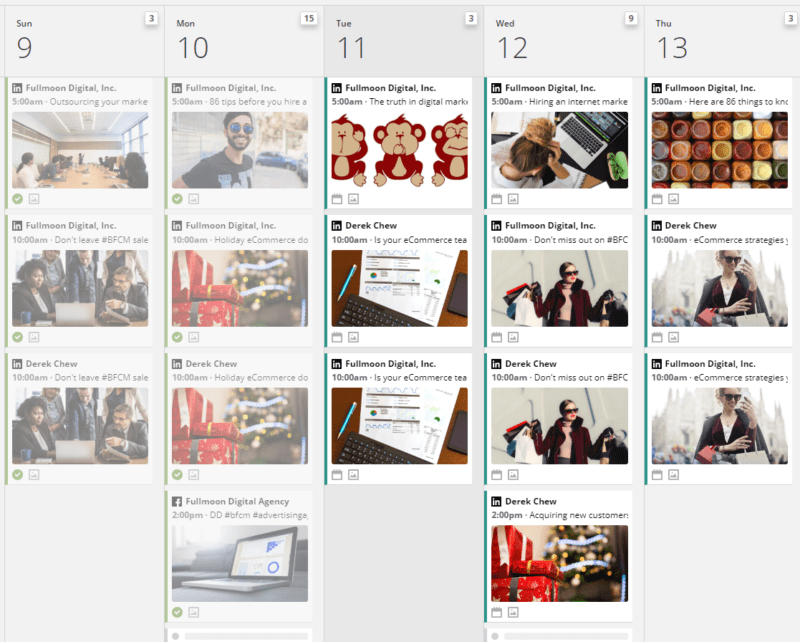This screenshot has width=800, height=642.
Task: Click green checkmark under the Facebook 2:00pm post
Action: (177, 612)
